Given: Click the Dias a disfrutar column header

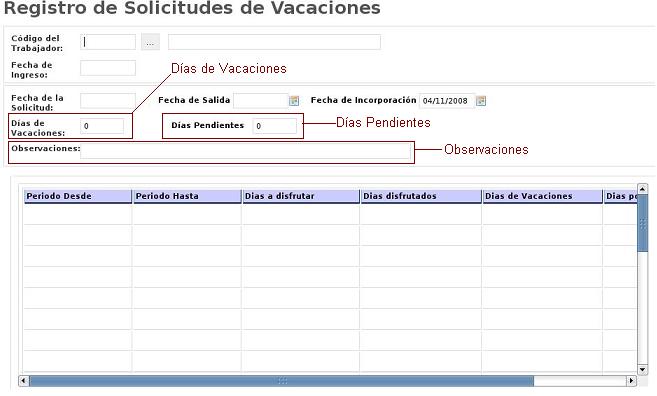Looking at the screenshot, I should 300,196.
